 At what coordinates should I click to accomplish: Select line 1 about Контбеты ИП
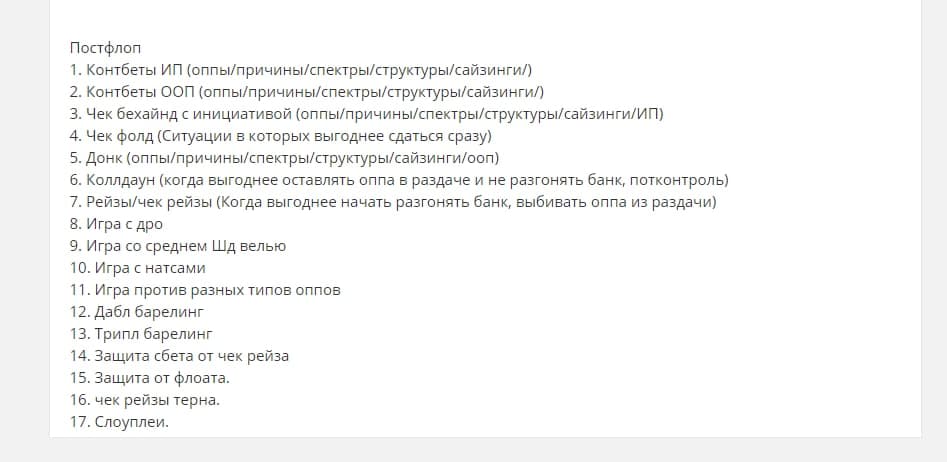click(300, 70)
